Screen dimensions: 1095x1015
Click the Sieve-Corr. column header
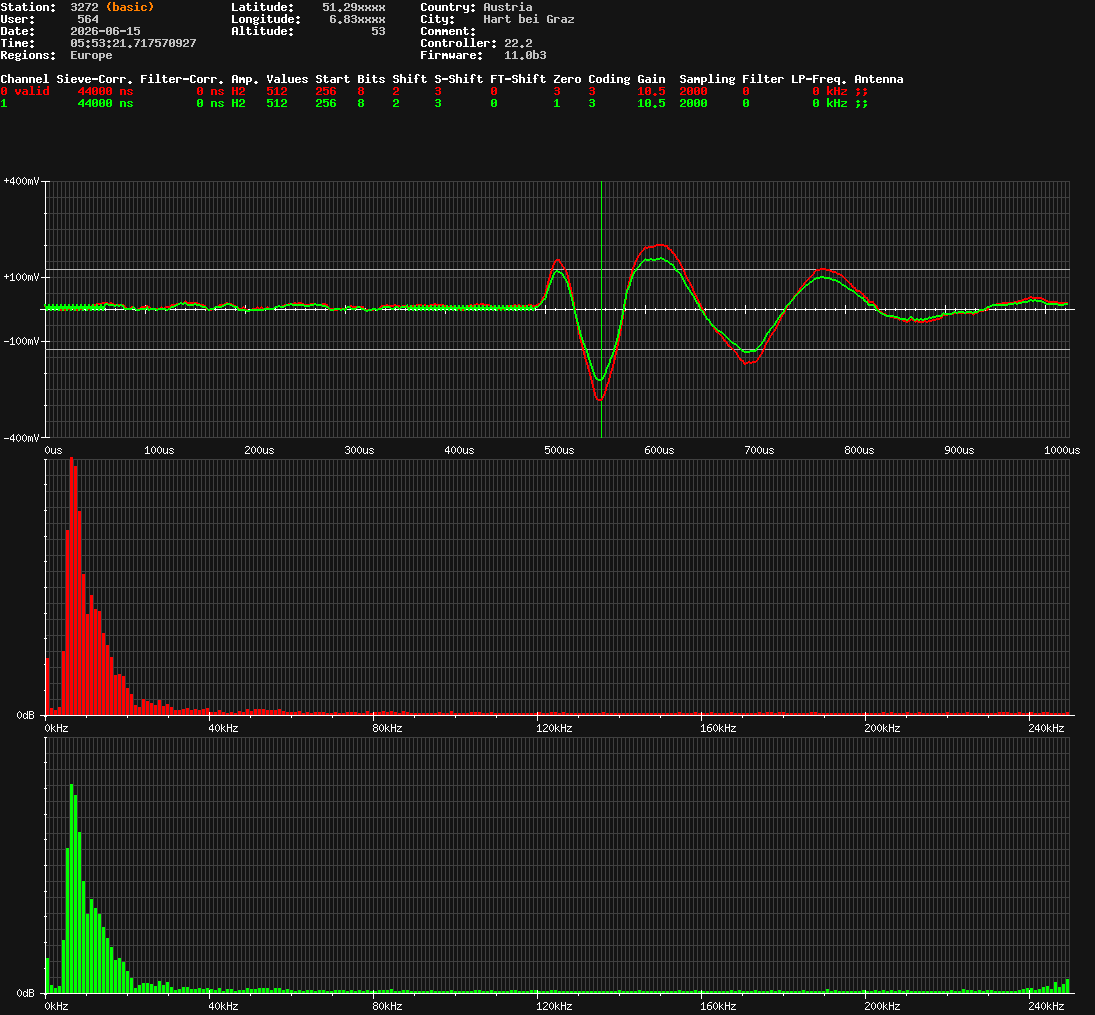point(95,79)
